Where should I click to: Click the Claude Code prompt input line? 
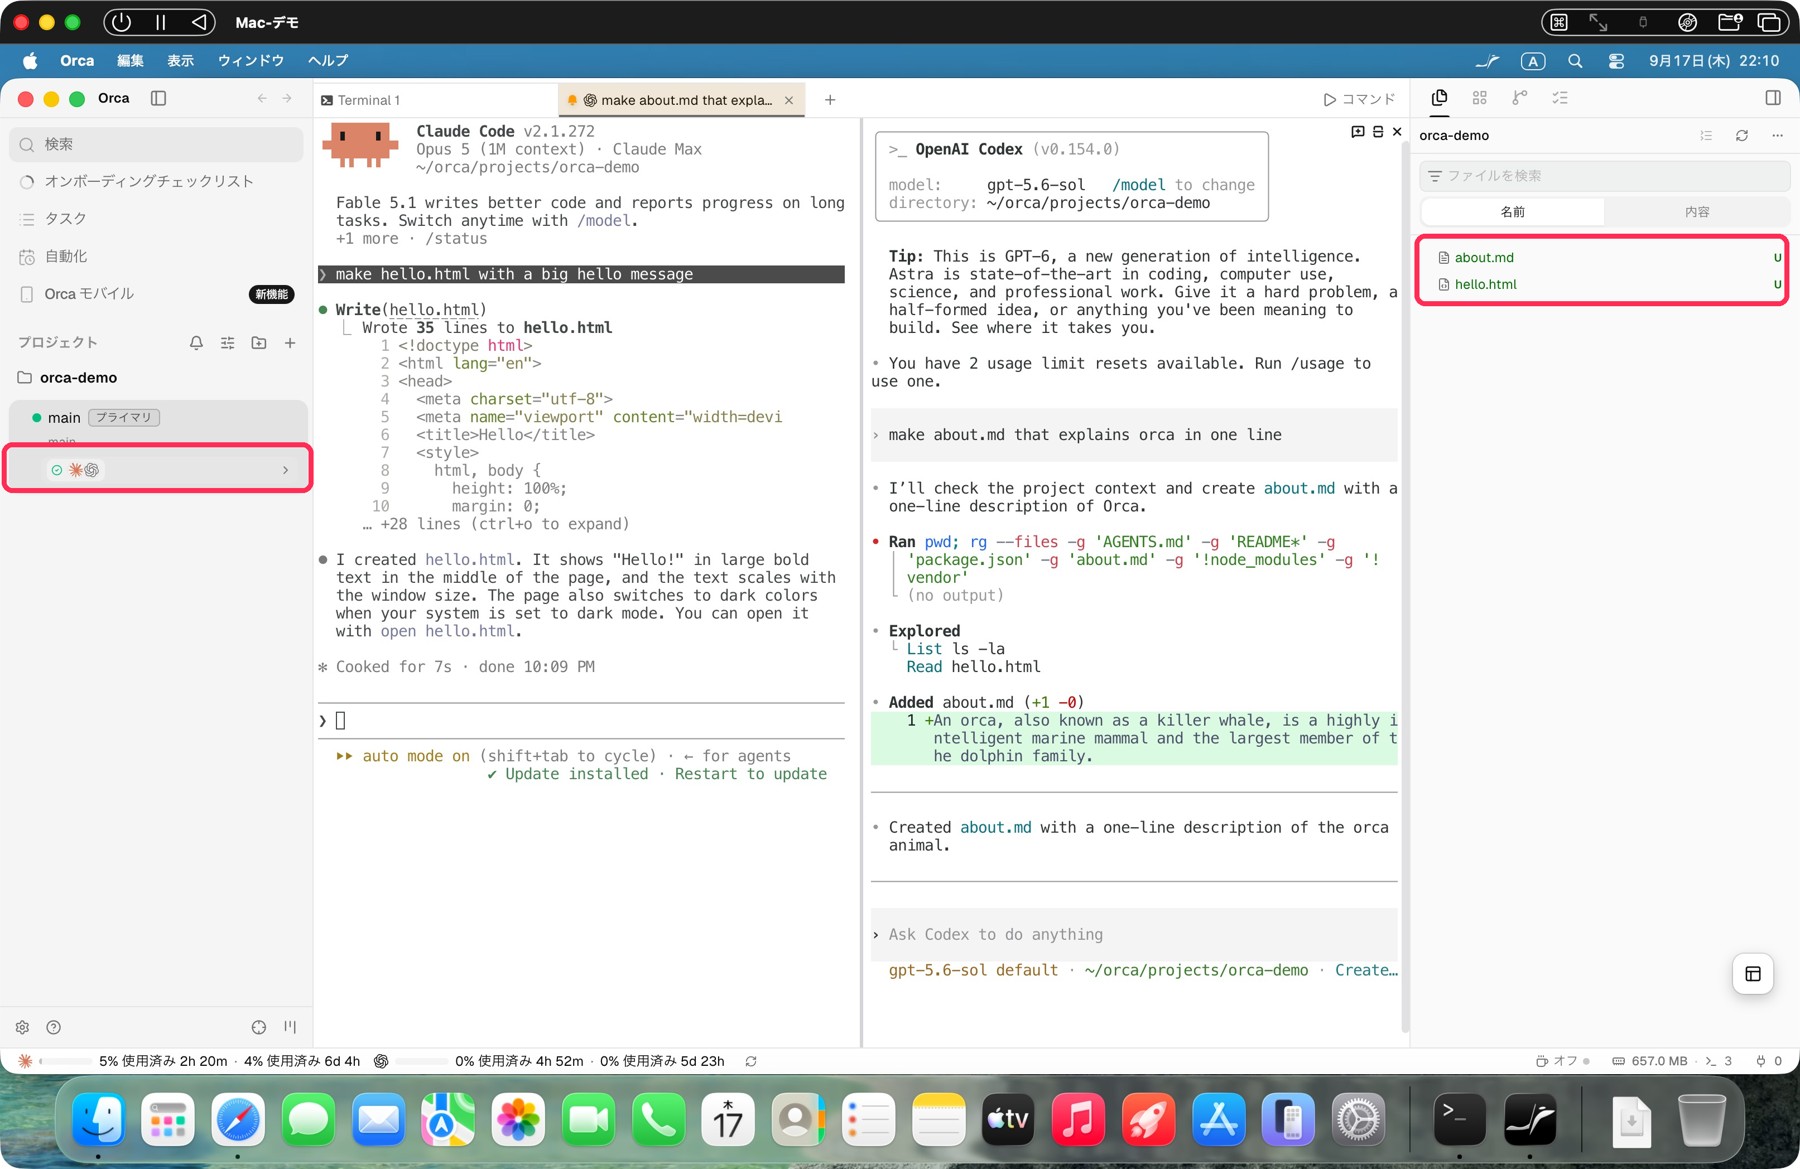582,721
